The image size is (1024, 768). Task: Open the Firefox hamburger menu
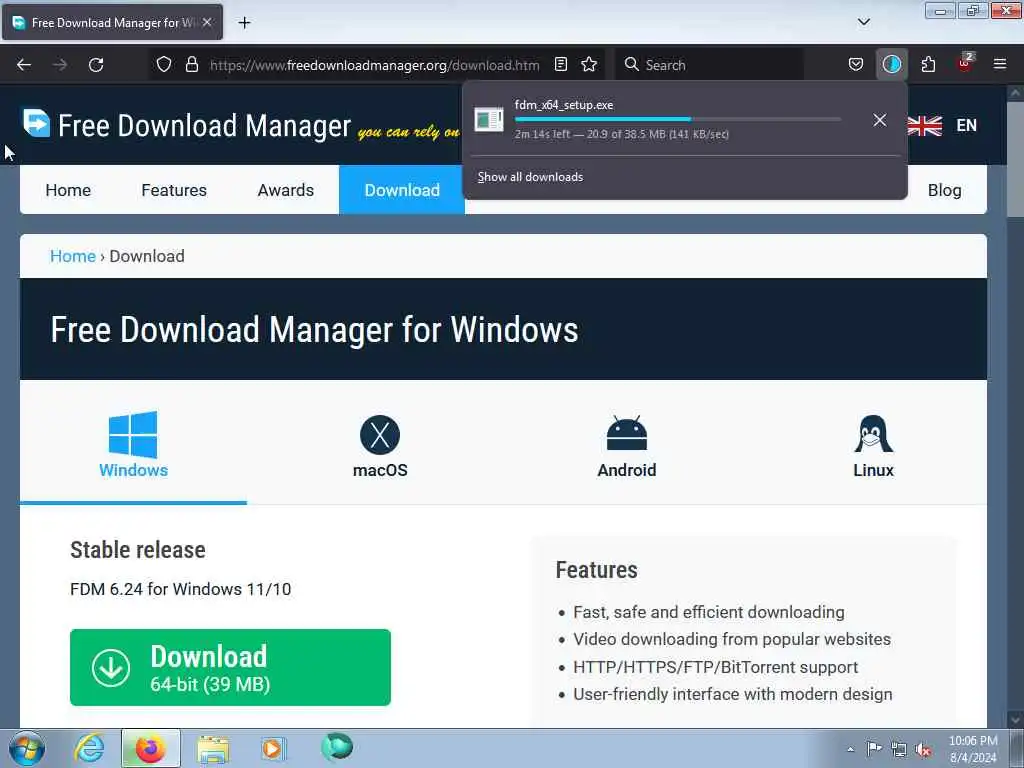(1000, 65)
